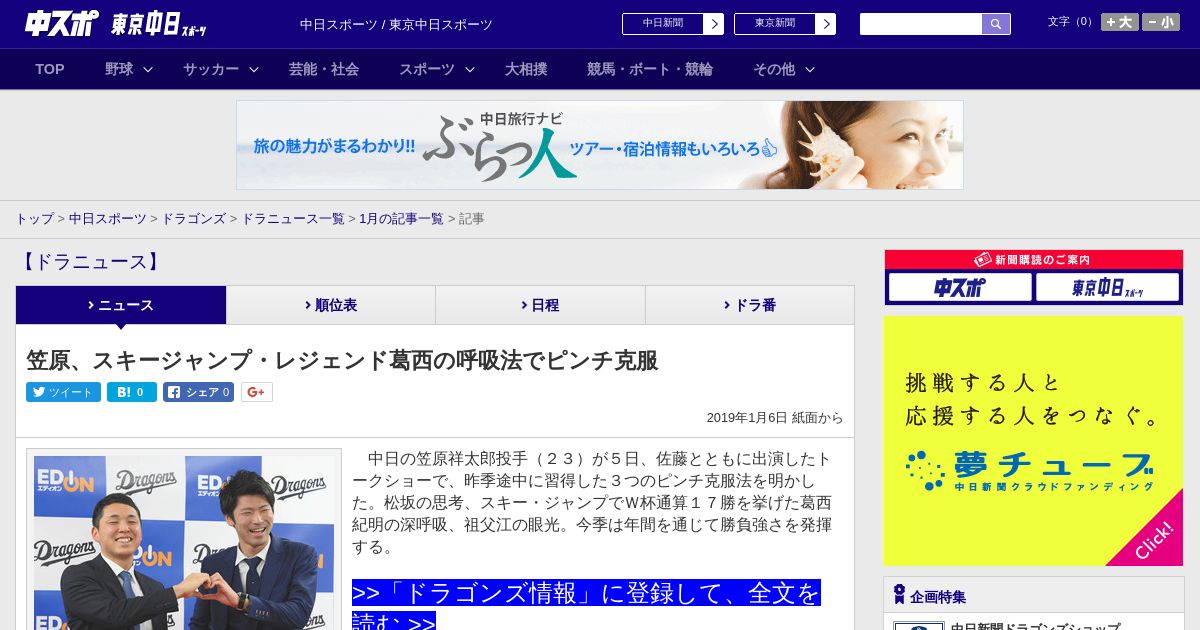Image resolution: width=1200 pixels, height=630 pixels.
Task: Click the 企画特集 ribbon icon
Action: pyautogui.click(x=899, y=595)
